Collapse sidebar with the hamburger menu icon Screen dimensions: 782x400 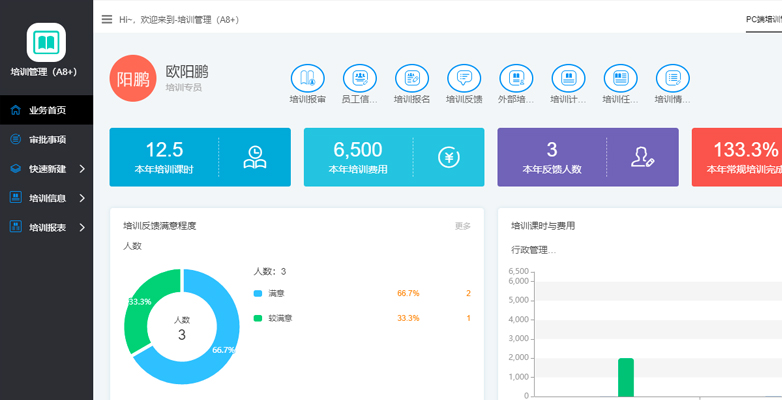pyautogui.click(x=107, y=19)
